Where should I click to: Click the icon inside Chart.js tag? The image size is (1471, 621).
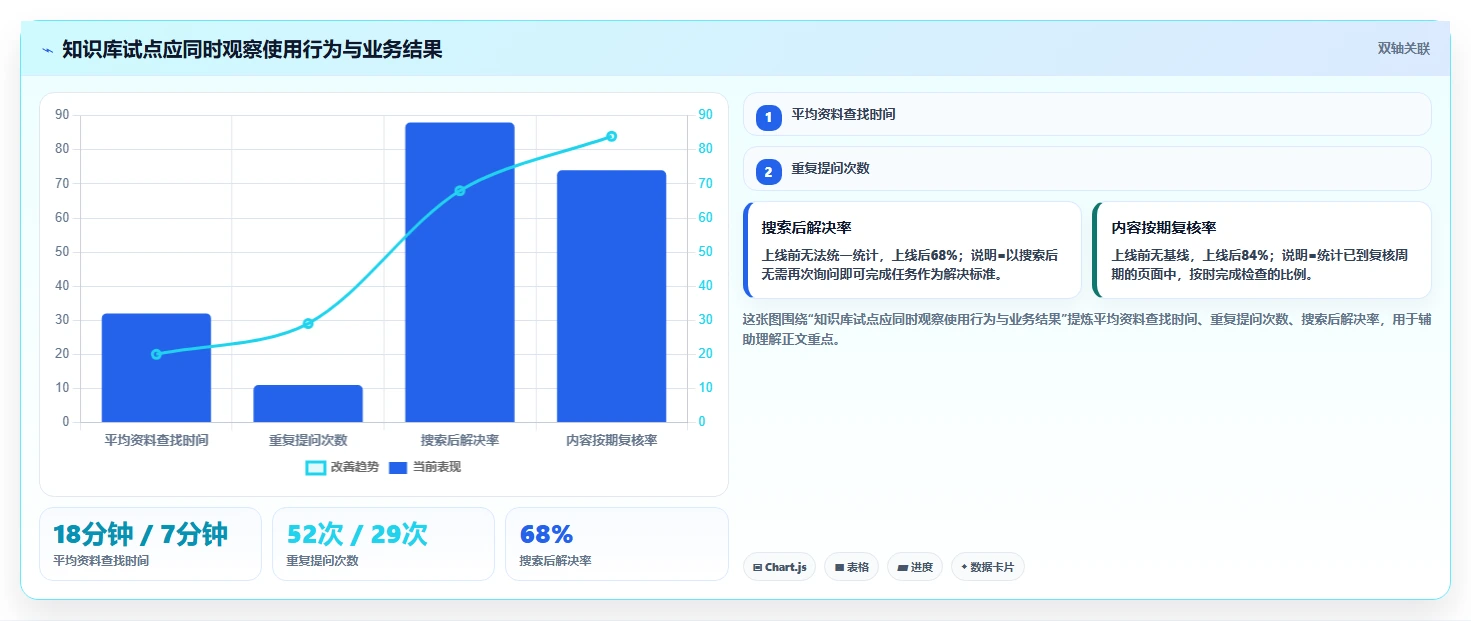point(758,567)
